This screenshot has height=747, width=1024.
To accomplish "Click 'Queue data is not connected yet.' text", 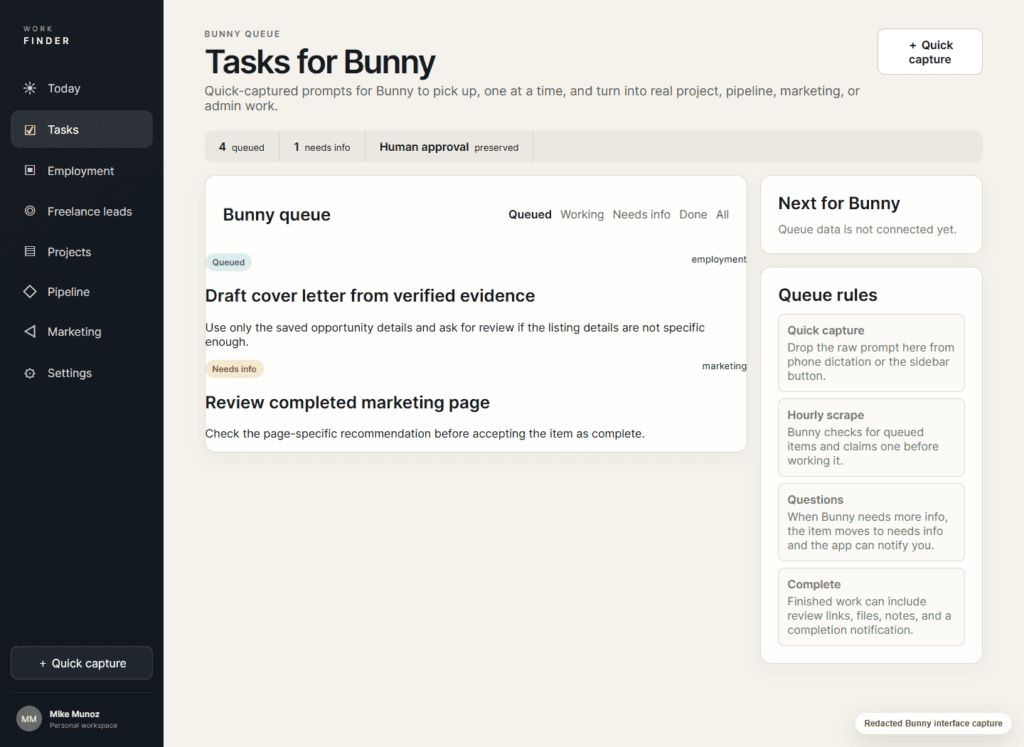I will 867,229.
